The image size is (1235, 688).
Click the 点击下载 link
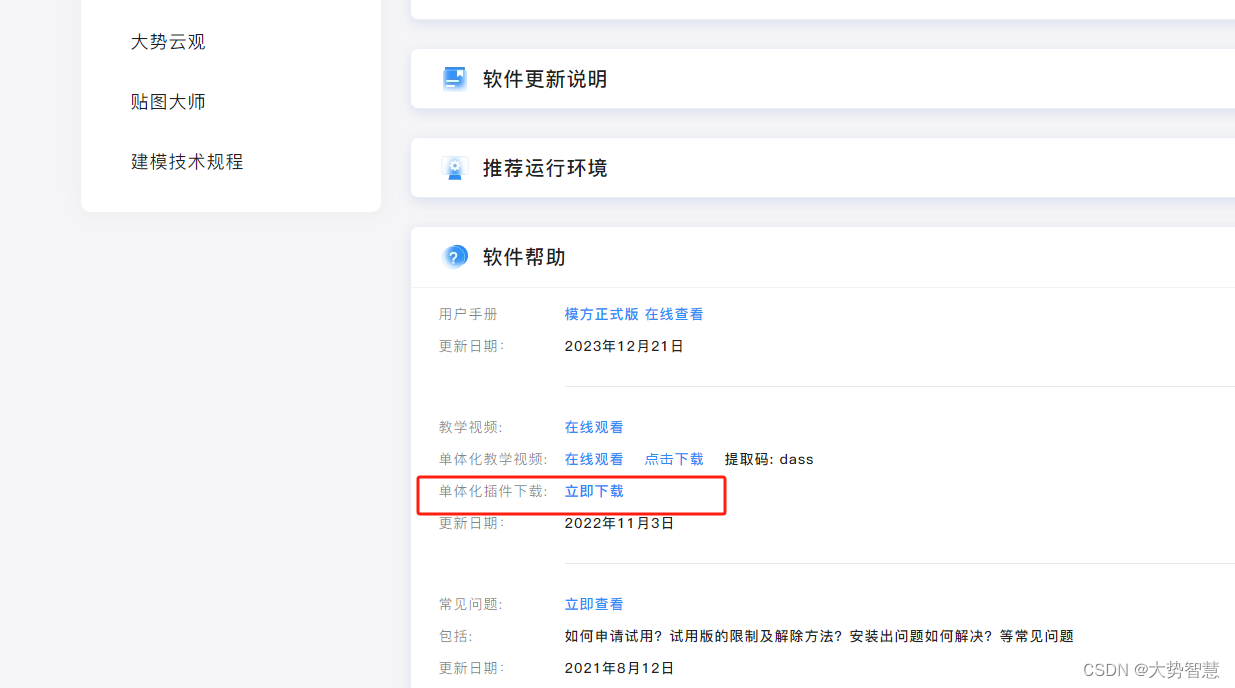[x=674, y=459]
